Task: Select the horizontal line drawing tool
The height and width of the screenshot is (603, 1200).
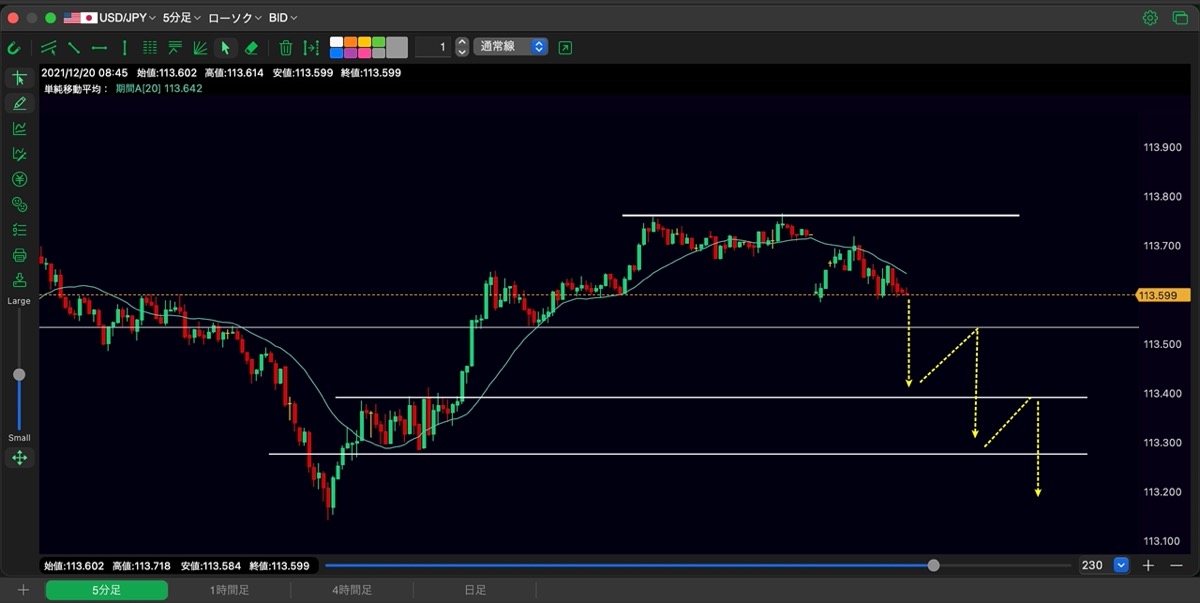Action: (99, 47)
